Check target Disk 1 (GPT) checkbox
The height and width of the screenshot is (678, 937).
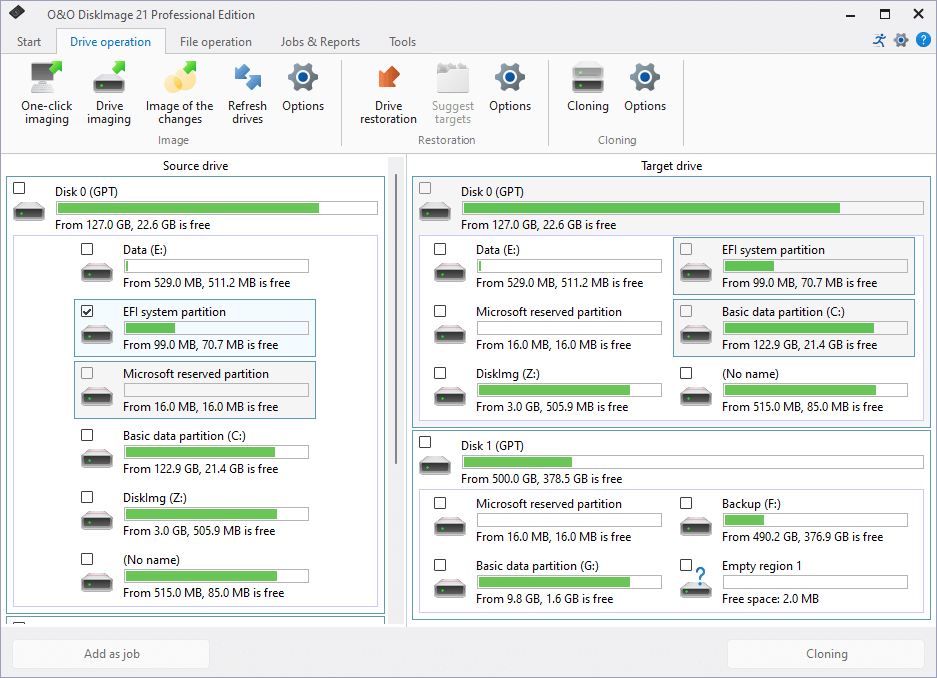point(425,442)
